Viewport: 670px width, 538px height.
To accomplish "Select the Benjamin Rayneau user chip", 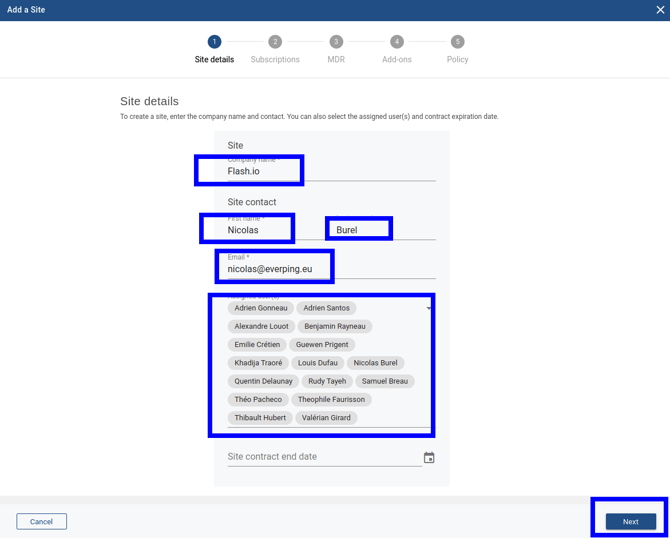I will tap(335, 326).
